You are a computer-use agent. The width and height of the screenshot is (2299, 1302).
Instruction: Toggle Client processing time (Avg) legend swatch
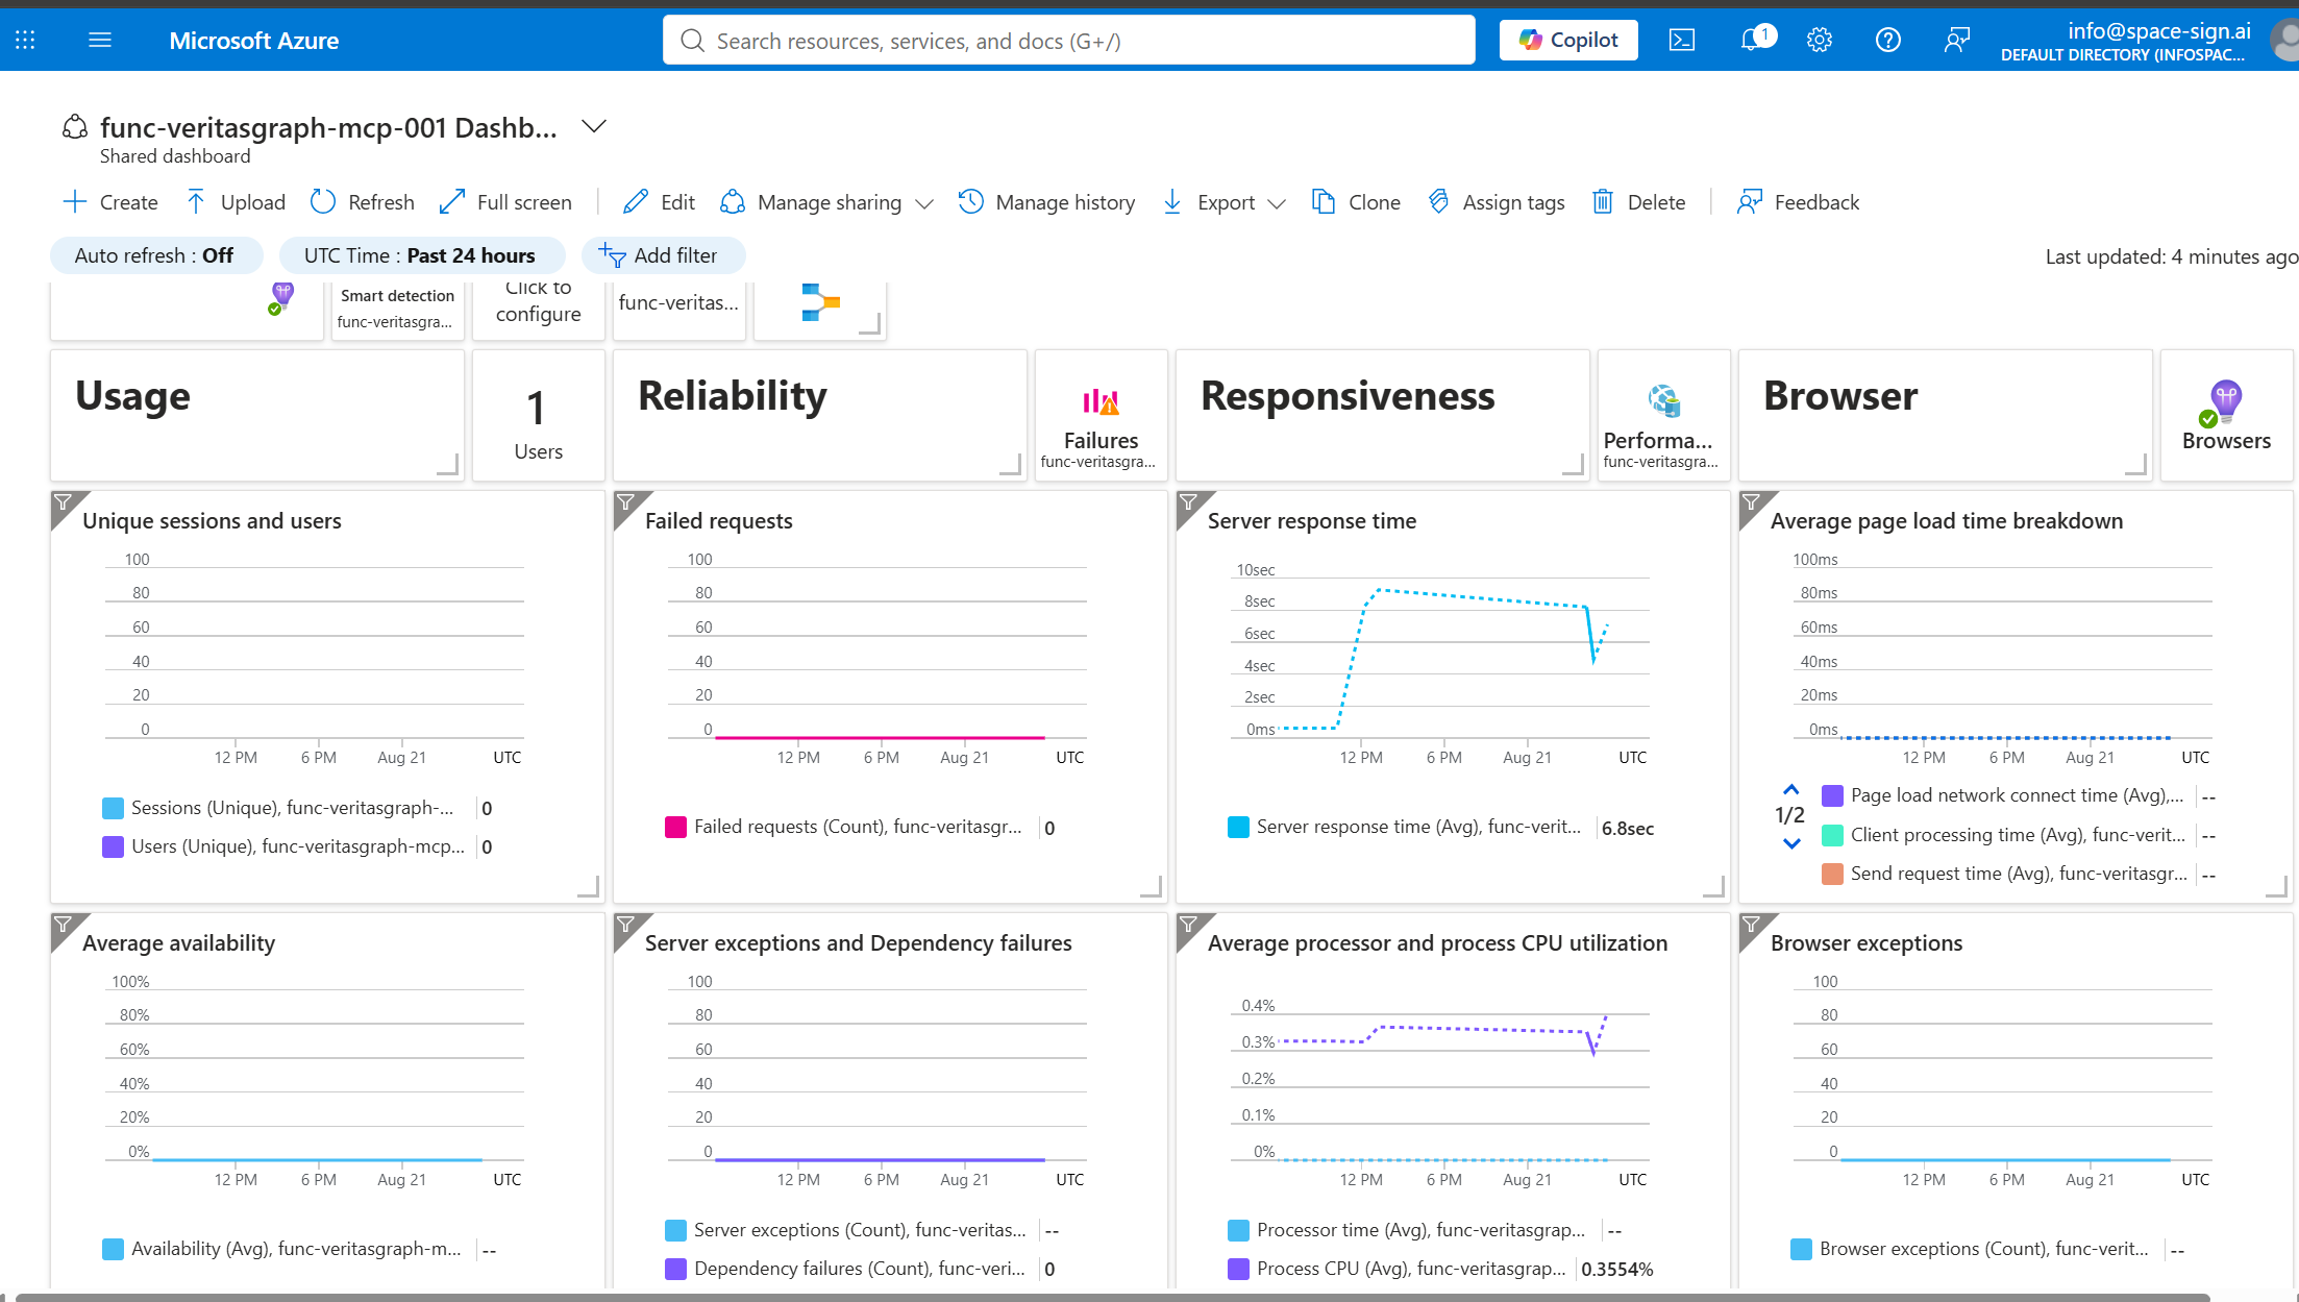[x=1832, y=835]
